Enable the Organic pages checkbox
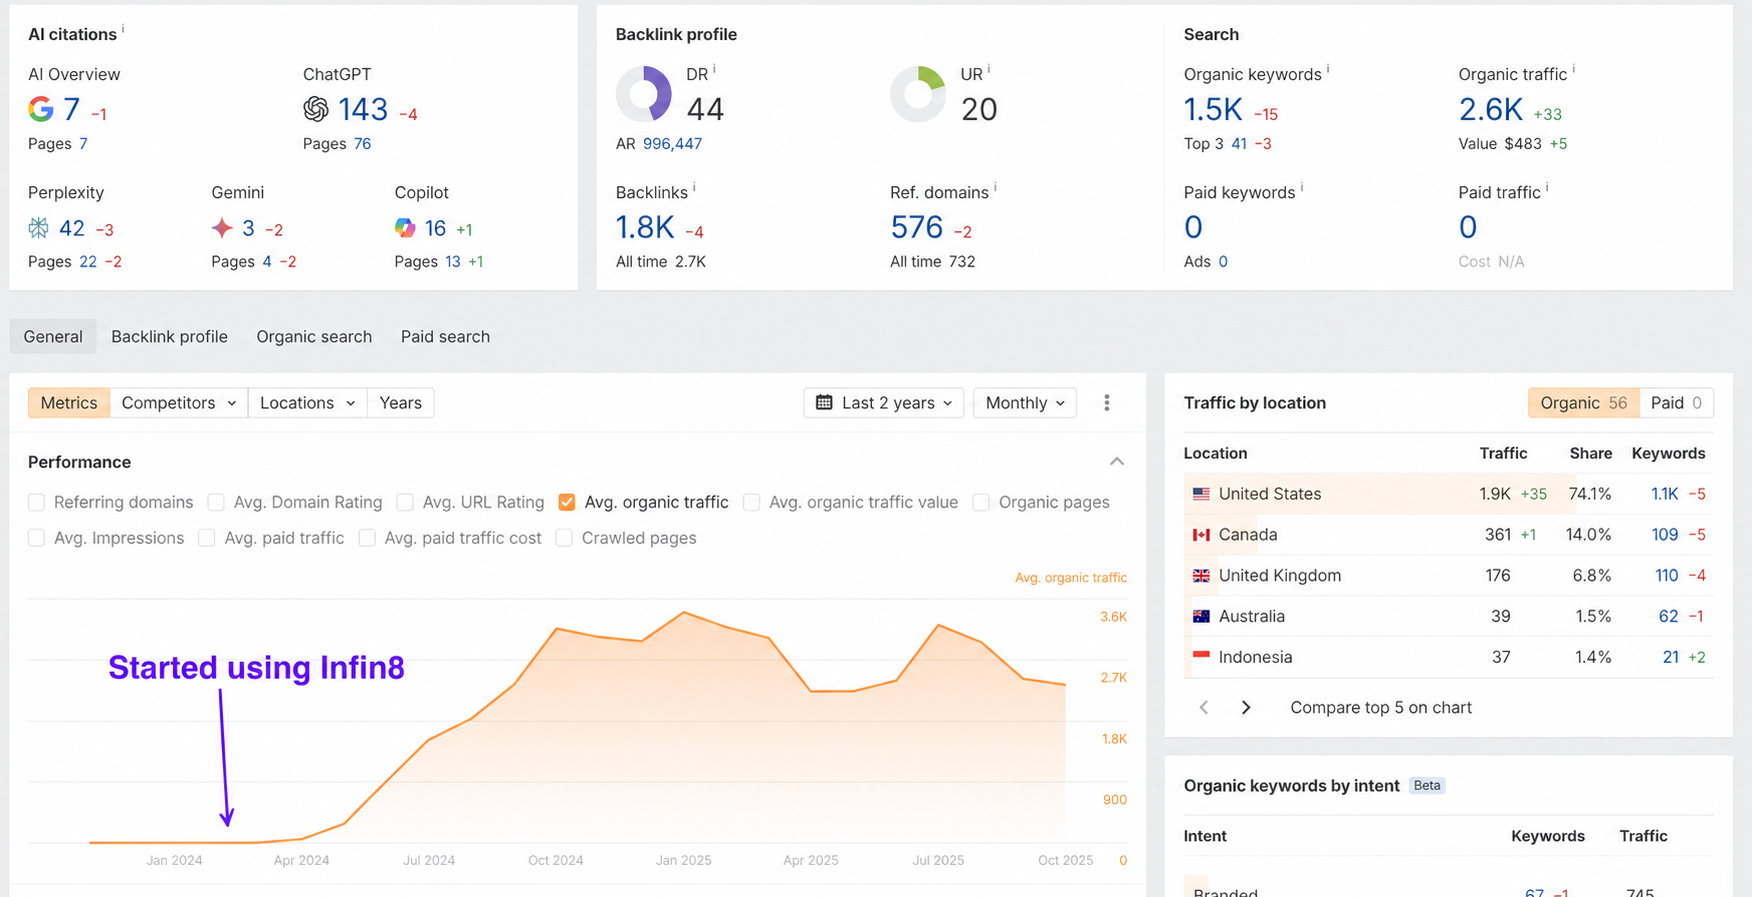The height and width of the screenshot is (897, 1752). (x=981, y=502)
